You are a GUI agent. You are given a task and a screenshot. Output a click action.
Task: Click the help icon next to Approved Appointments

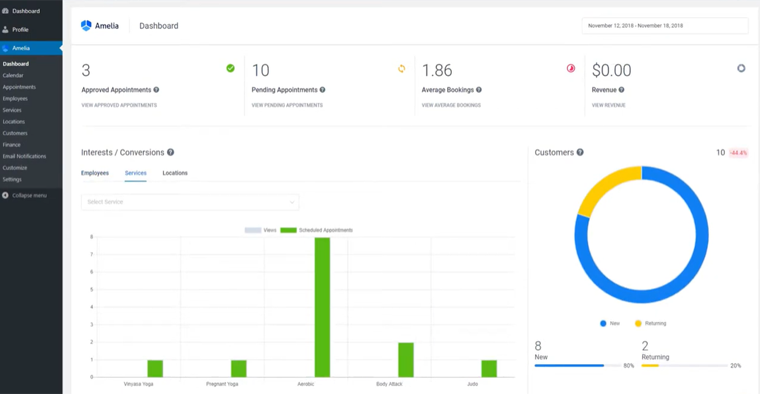[x=156, y=90]
